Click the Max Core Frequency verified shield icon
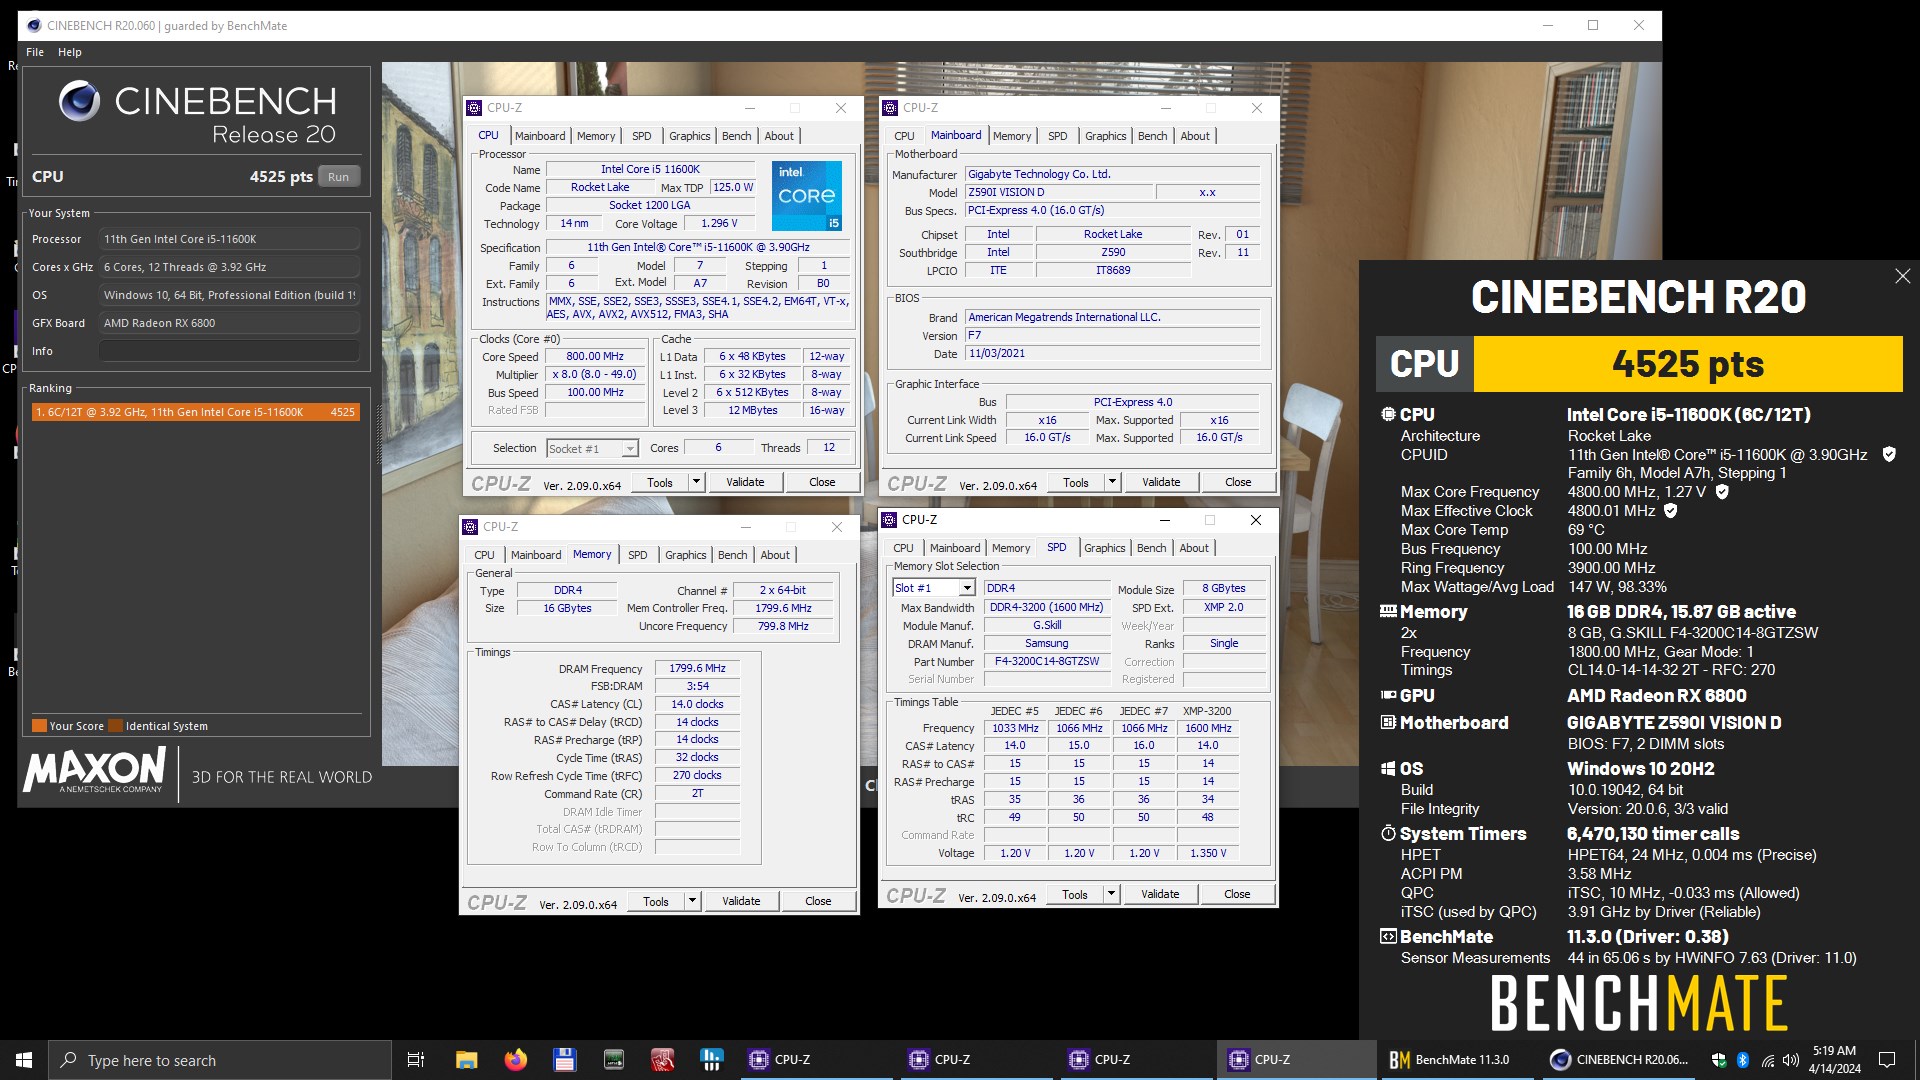The image size is (1920, 1080). click(x=1722, y=492)
